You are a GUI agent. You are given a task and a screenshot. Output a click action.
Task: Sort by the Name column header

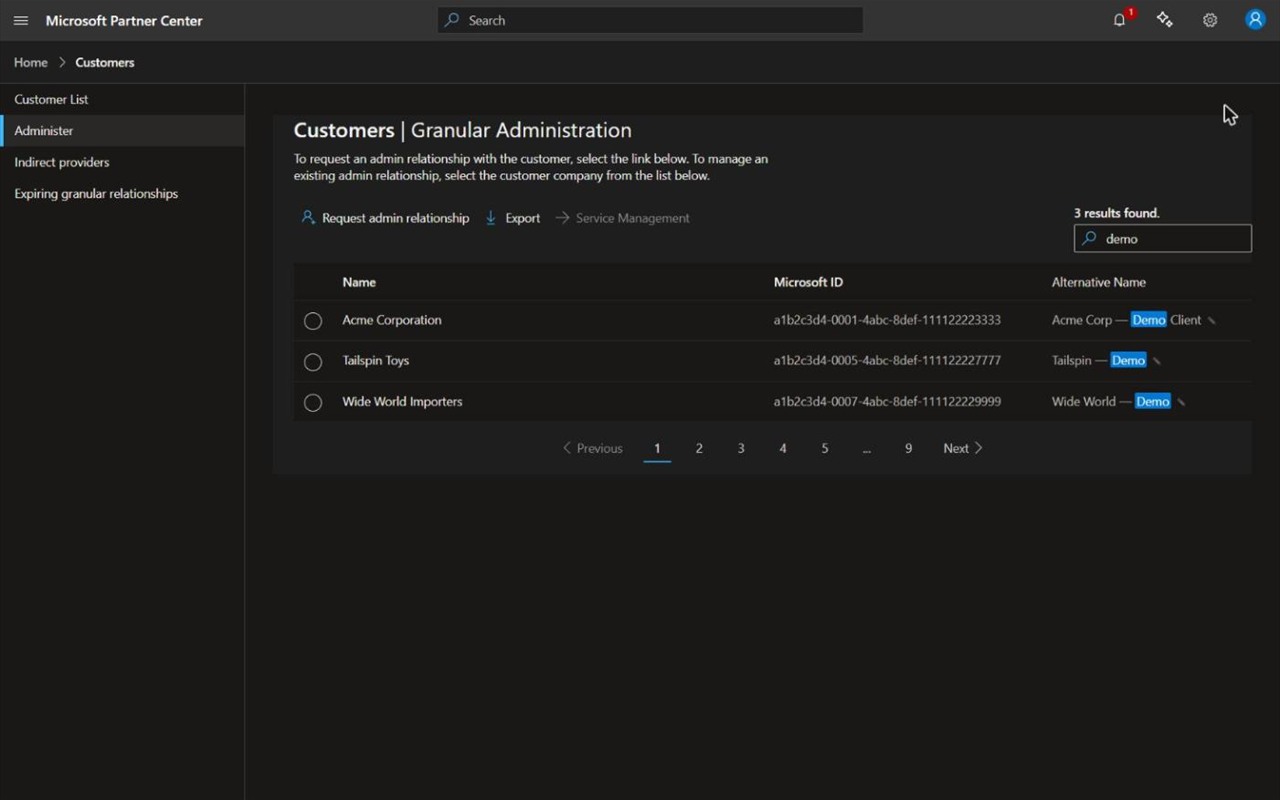359,282
